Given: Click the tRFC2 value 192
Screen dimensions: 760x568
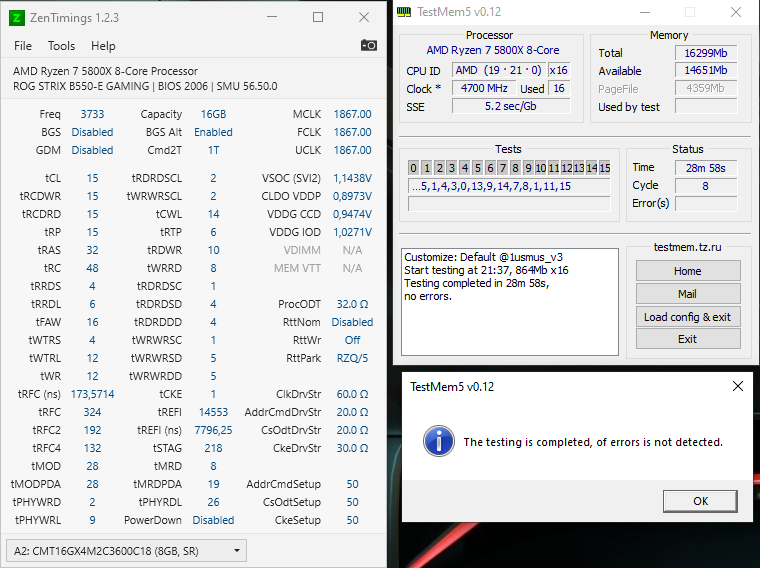Looking at the screenshot, I should pos(92,430).
